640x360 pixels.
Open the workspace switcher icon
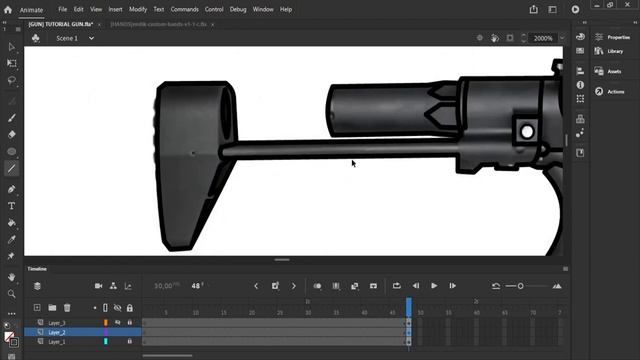coord(552,9)
